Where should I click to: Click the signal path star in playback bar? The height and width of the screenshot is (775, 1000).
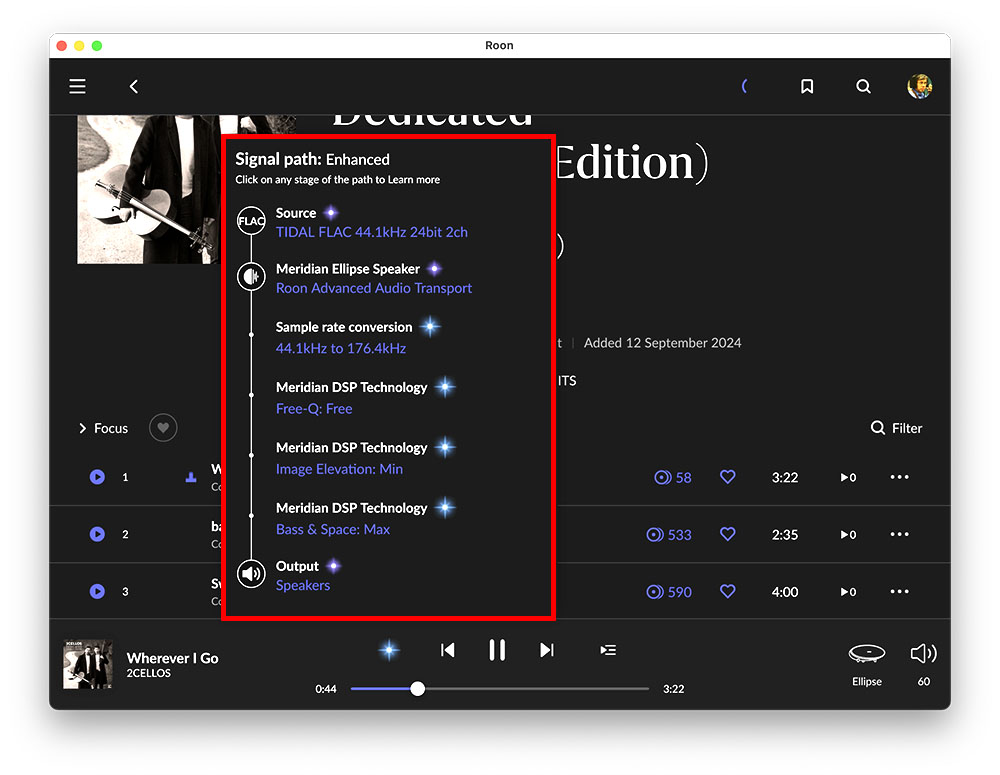[389, 650]
